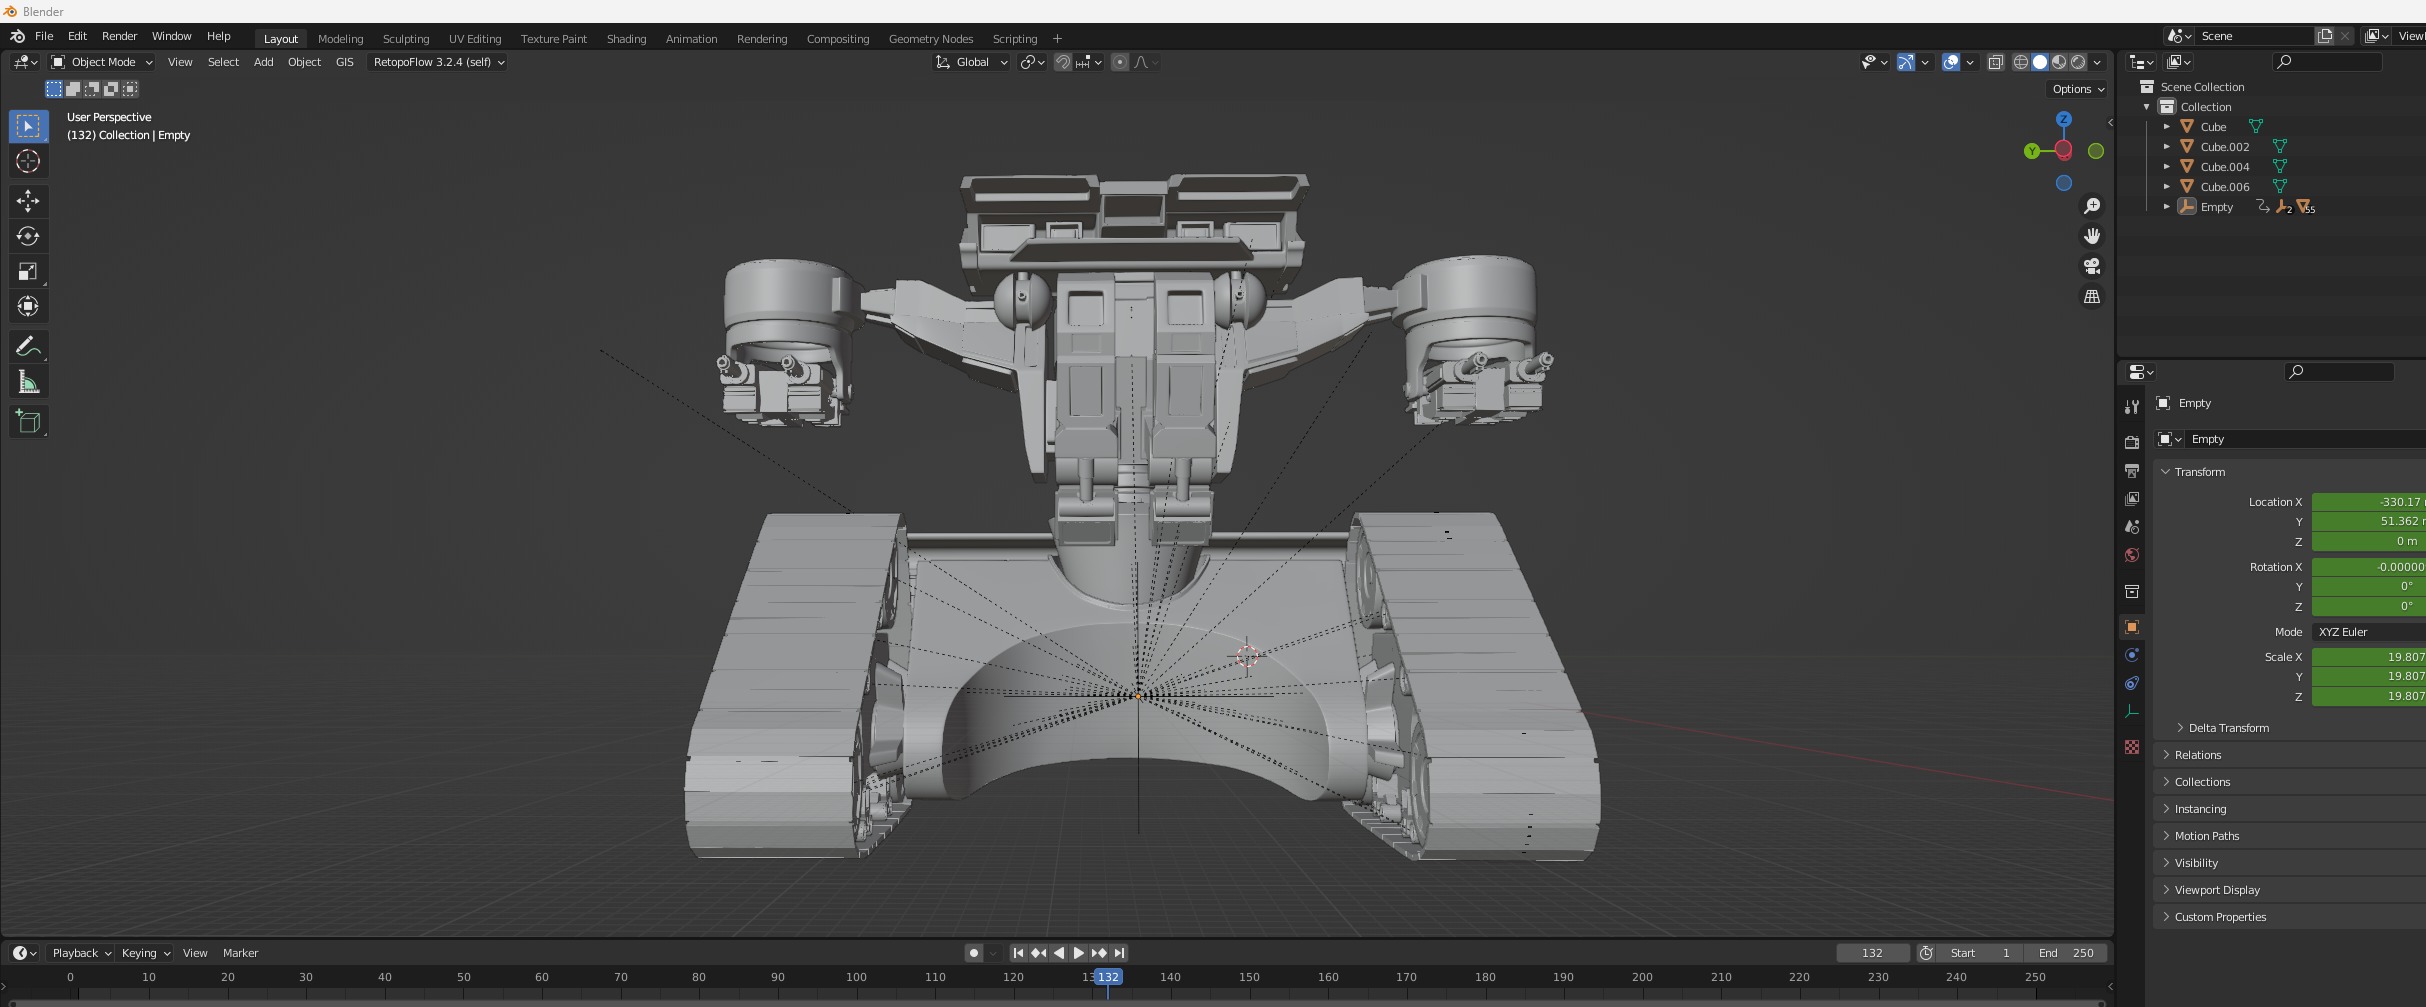Open the Render properties tab

2132,442
